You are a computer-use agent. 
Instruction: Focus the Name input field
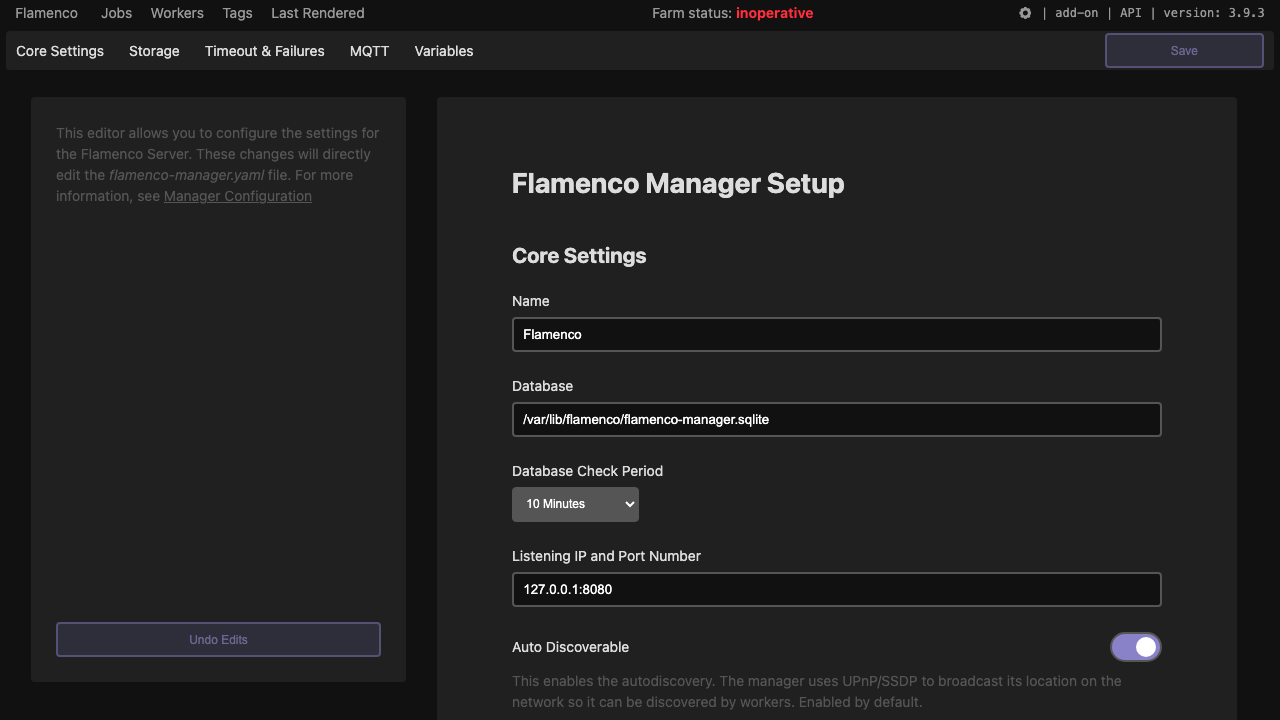pyautogui.click(x=836, y=334)
